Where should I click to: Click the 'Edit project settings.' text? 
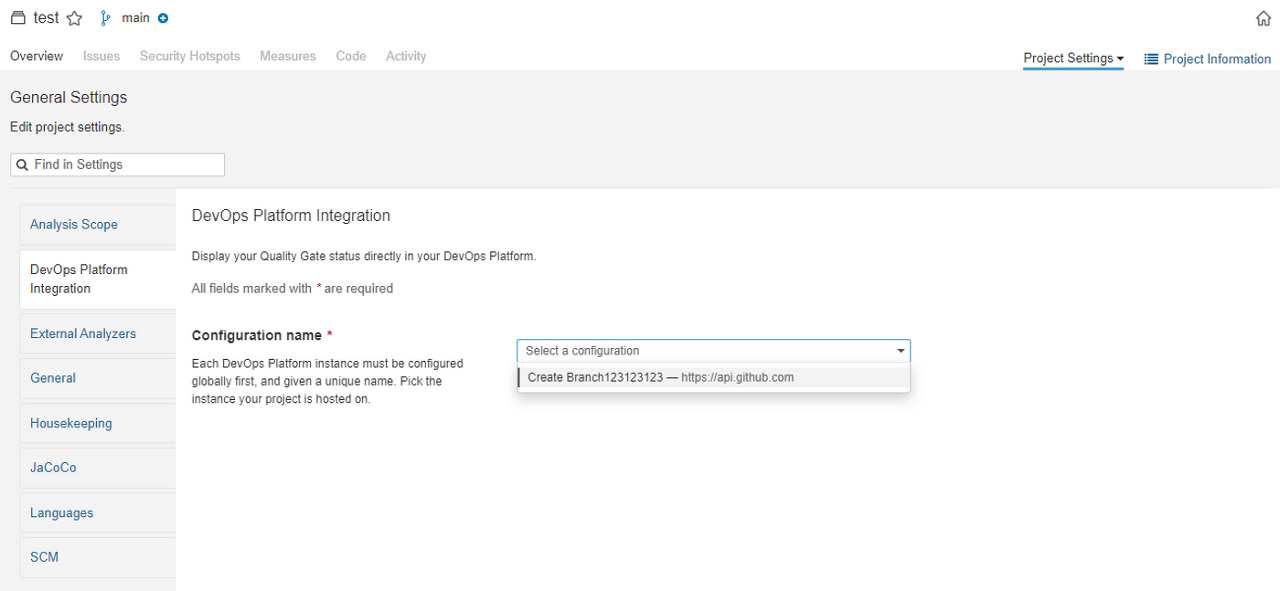[67, 127]
